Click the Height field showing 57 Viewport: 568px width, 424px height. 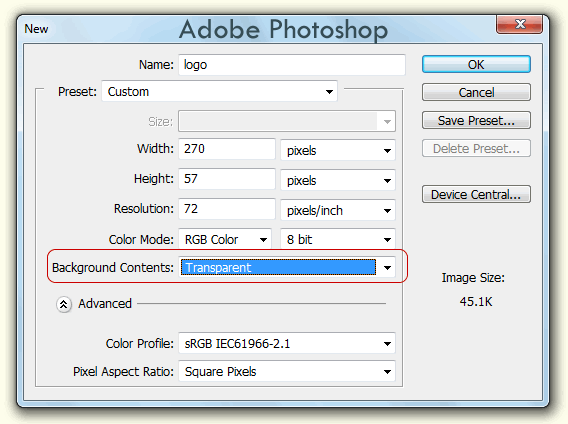point(227,179)
